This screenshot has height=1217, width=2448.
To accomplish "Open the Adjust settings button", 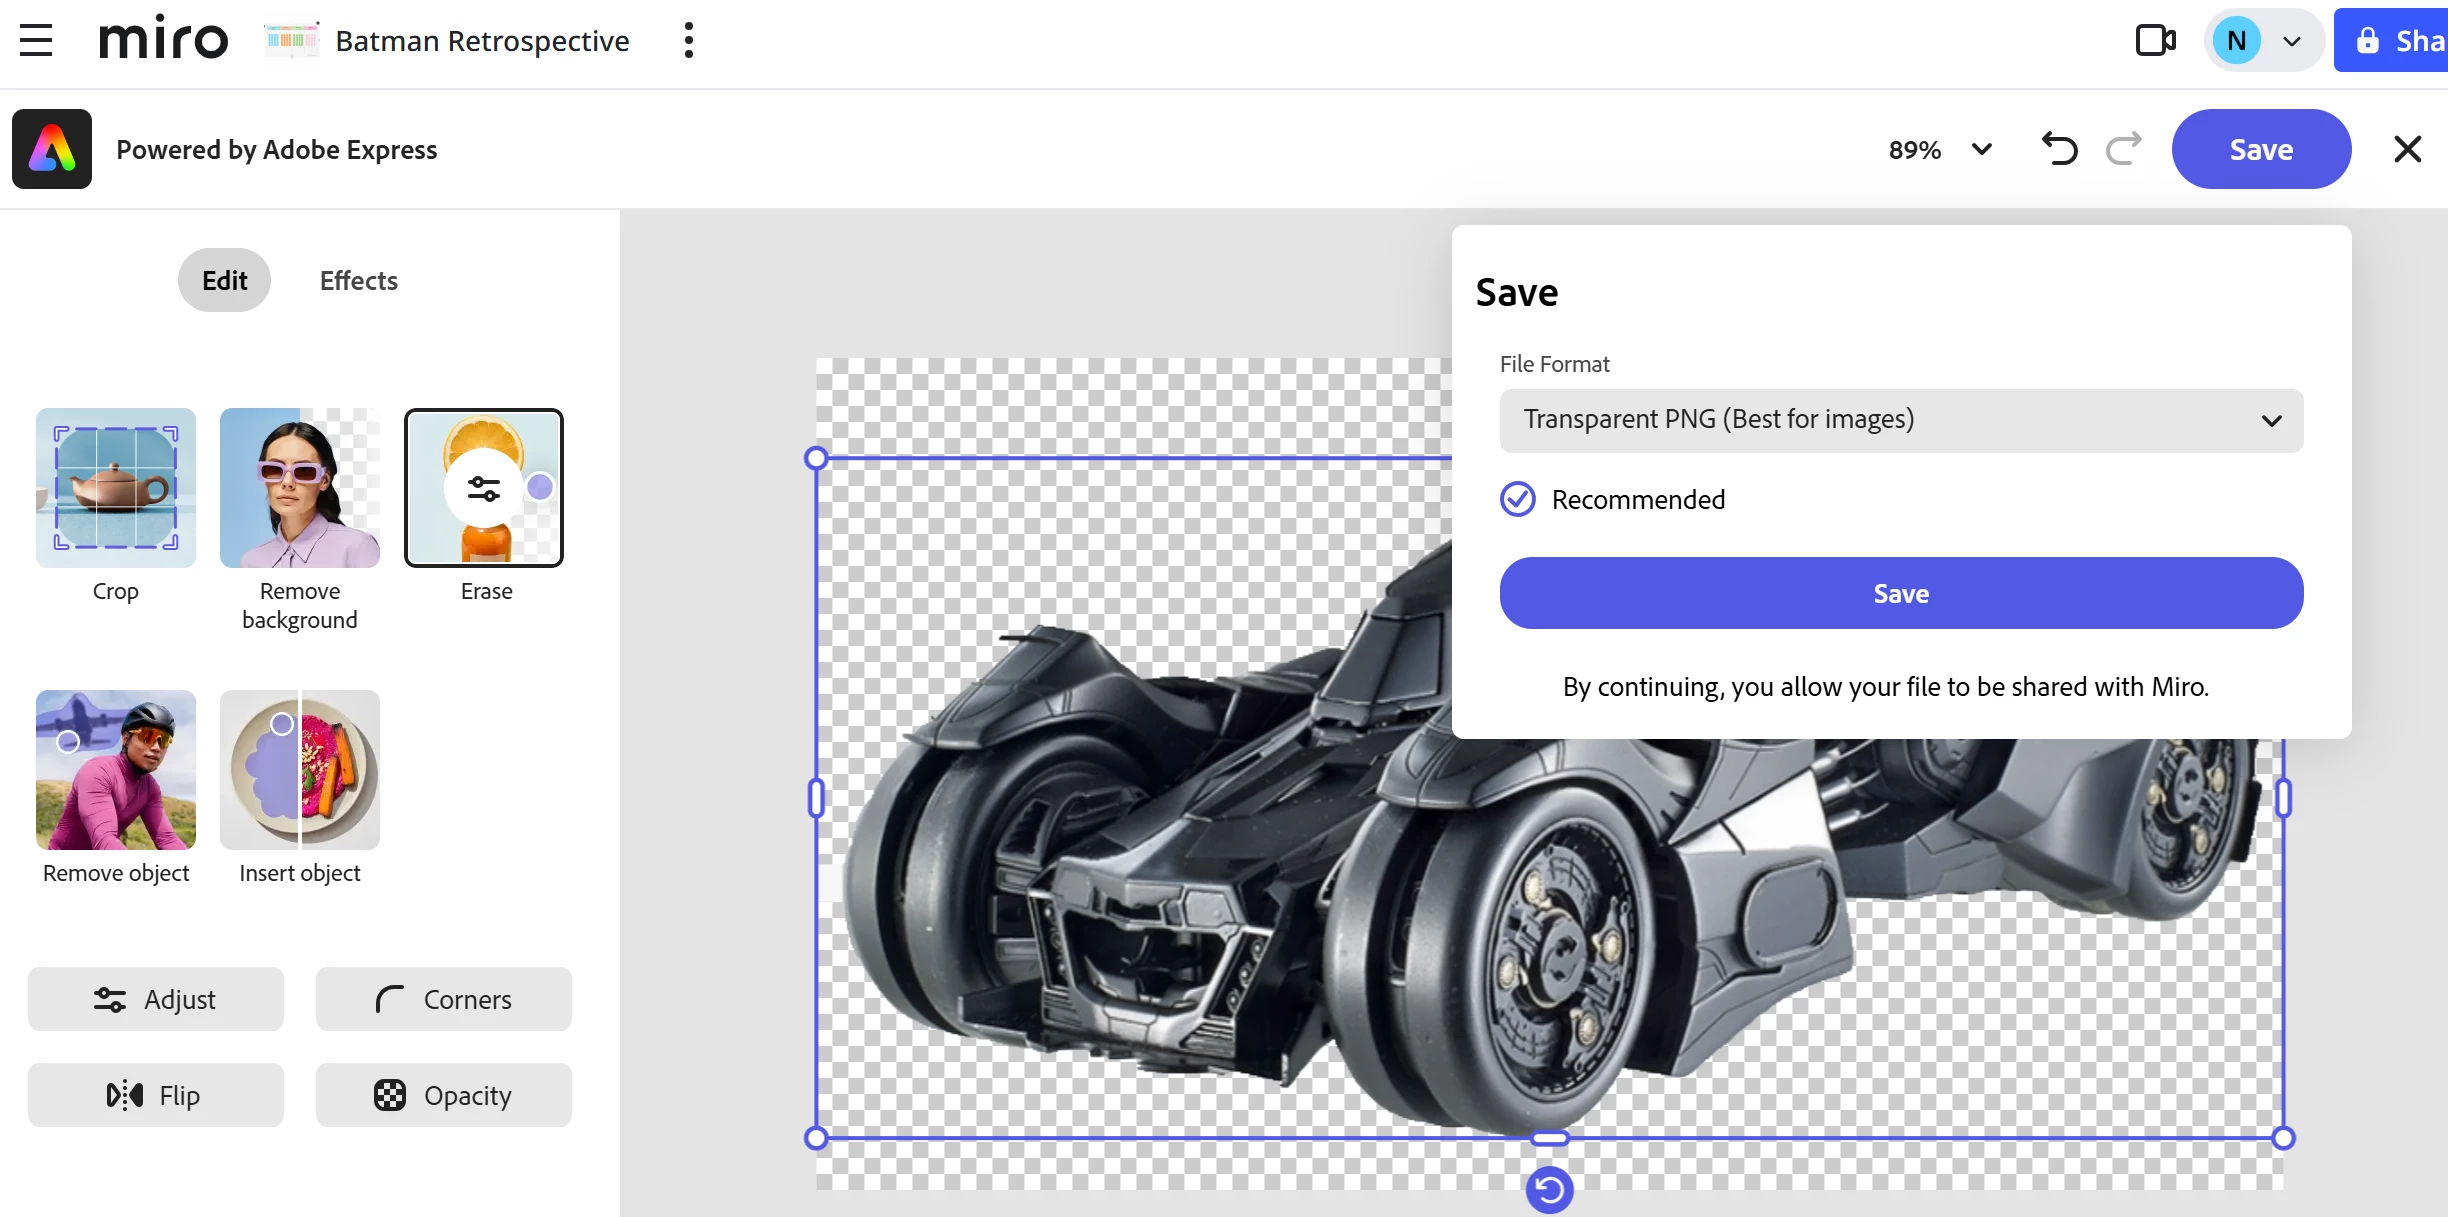I will pyautogui.click(x=156, y=999).
